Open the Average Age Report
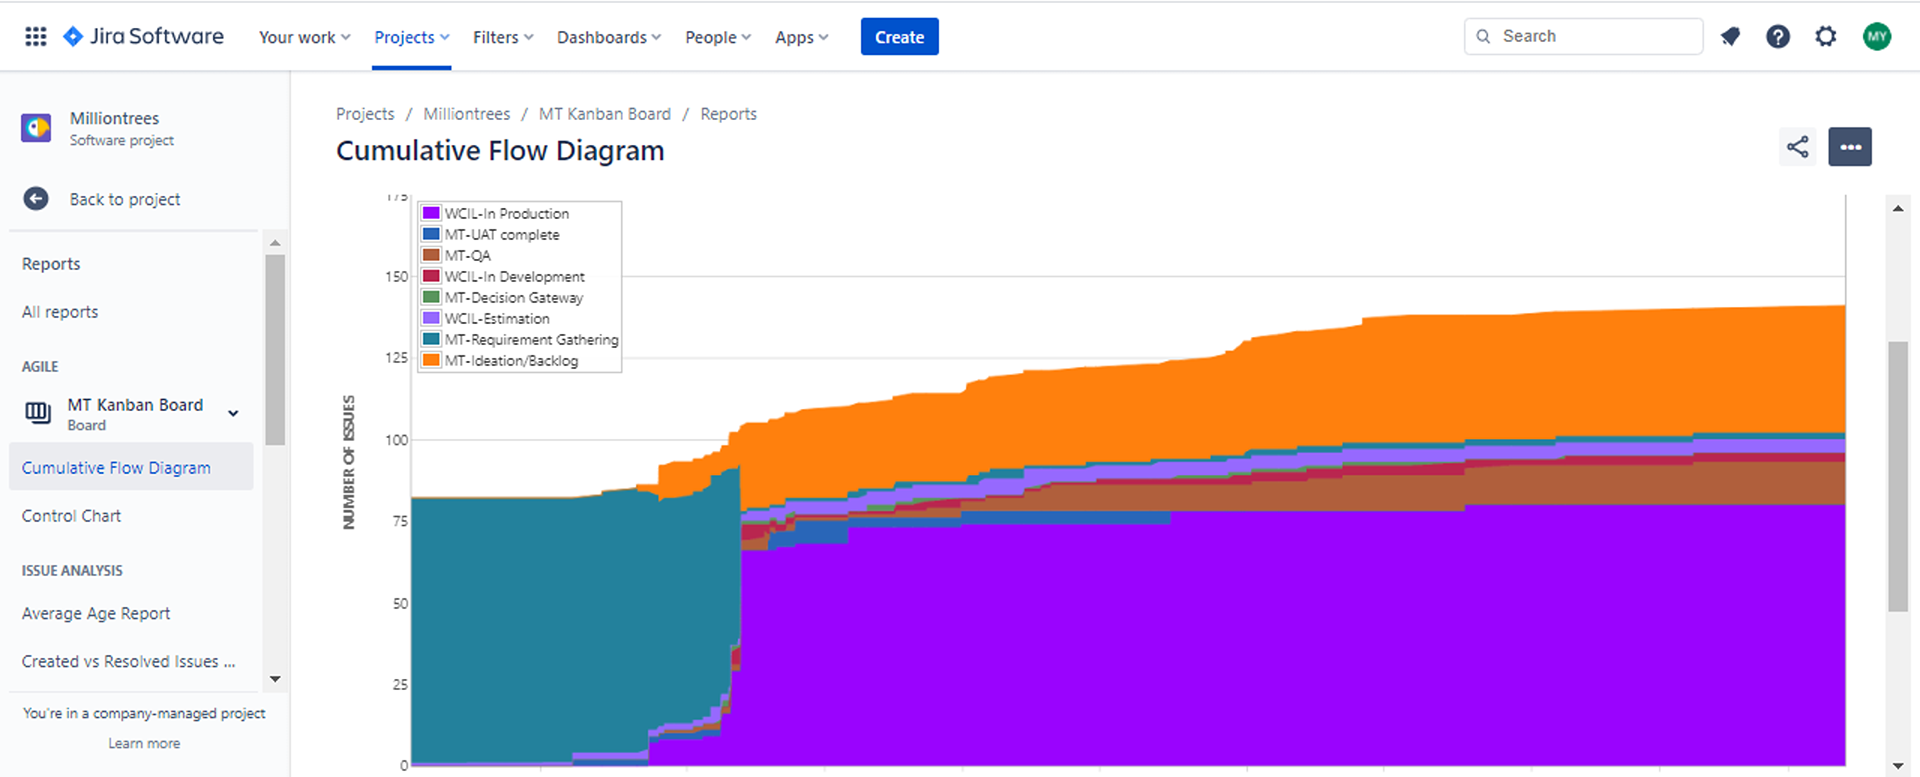The image size is (1920, 777). coord(96,614)
